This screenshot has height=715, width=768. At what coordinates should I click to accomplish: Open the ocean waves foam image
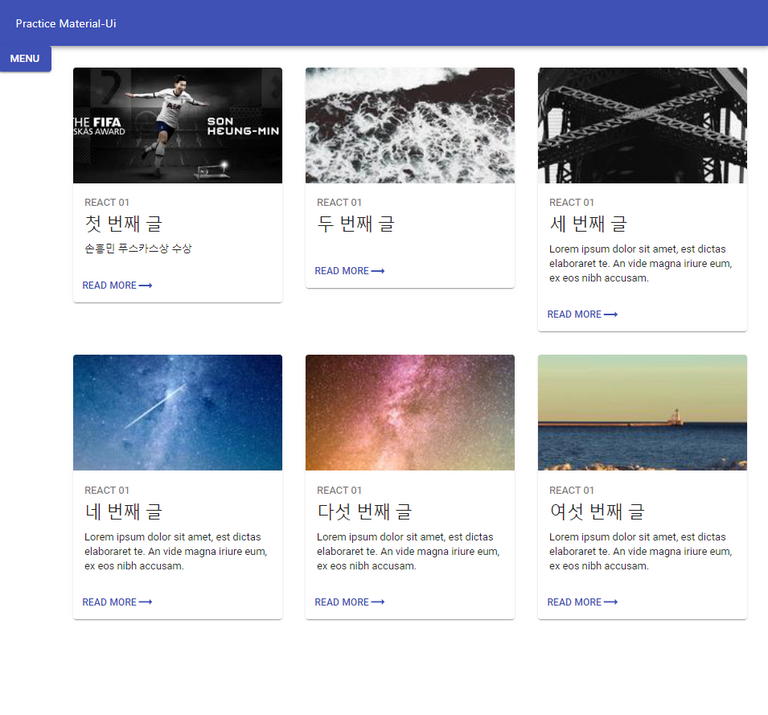(x=410, y=125)
